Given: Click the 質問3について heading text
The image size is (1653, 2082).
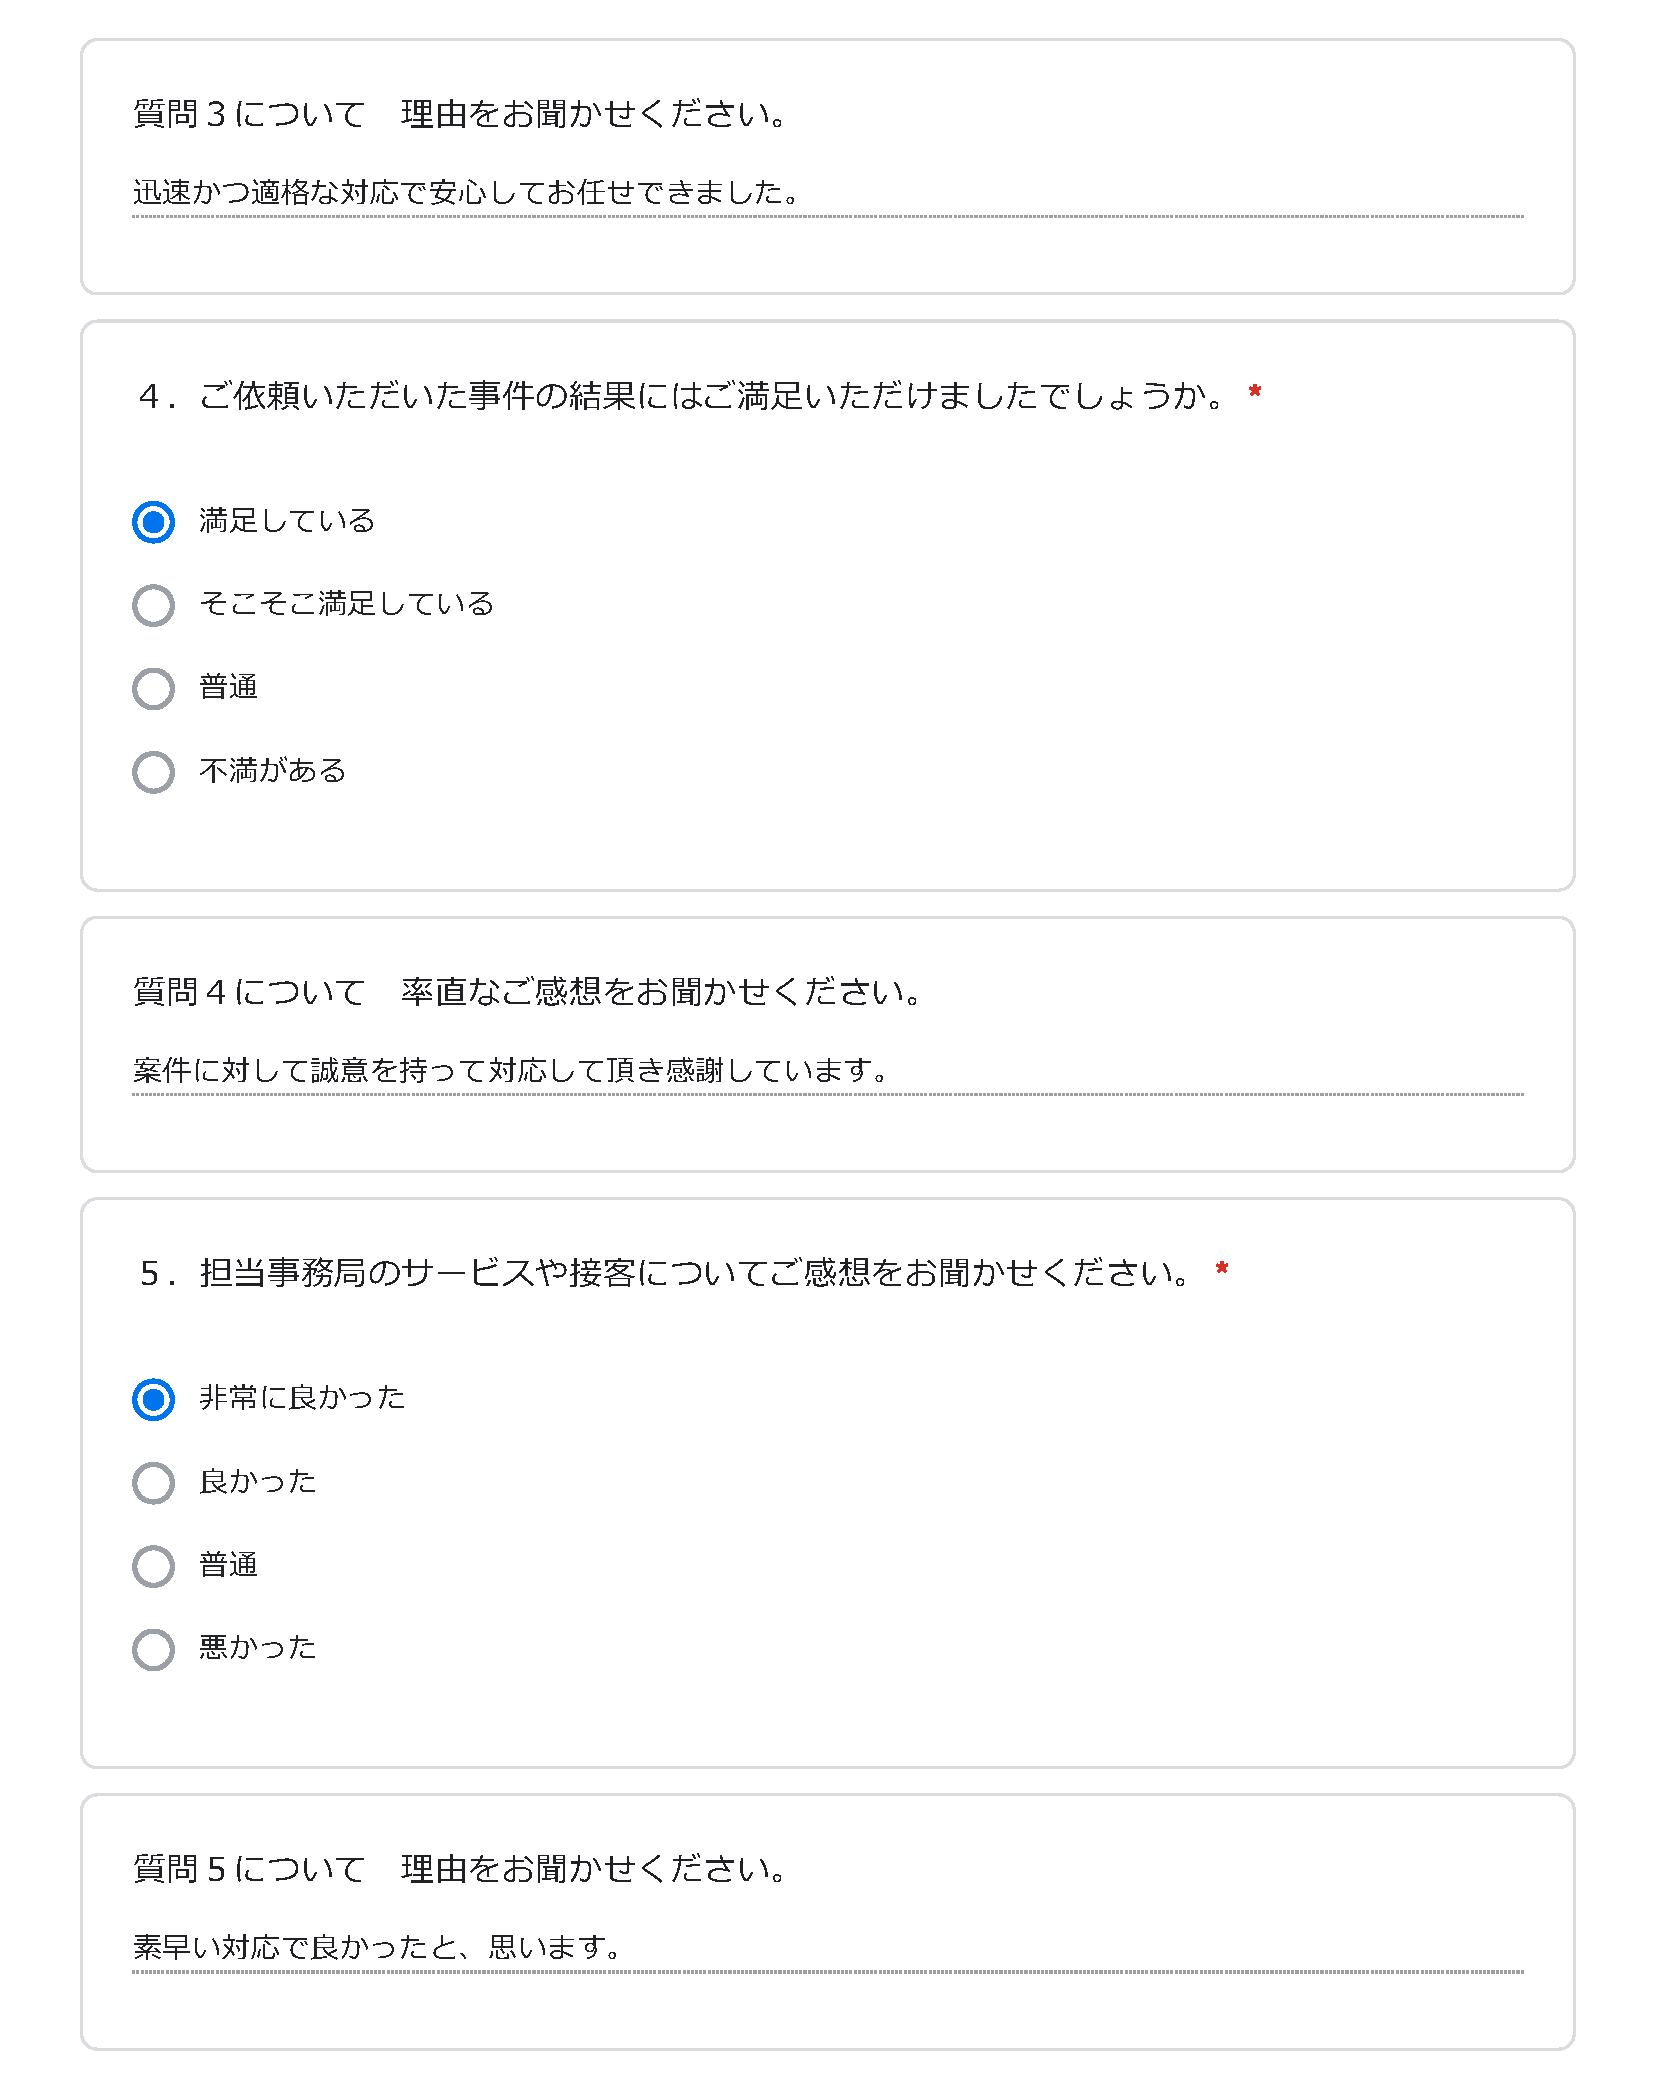Looking at the screenshot, I should [x=249, y=114].
